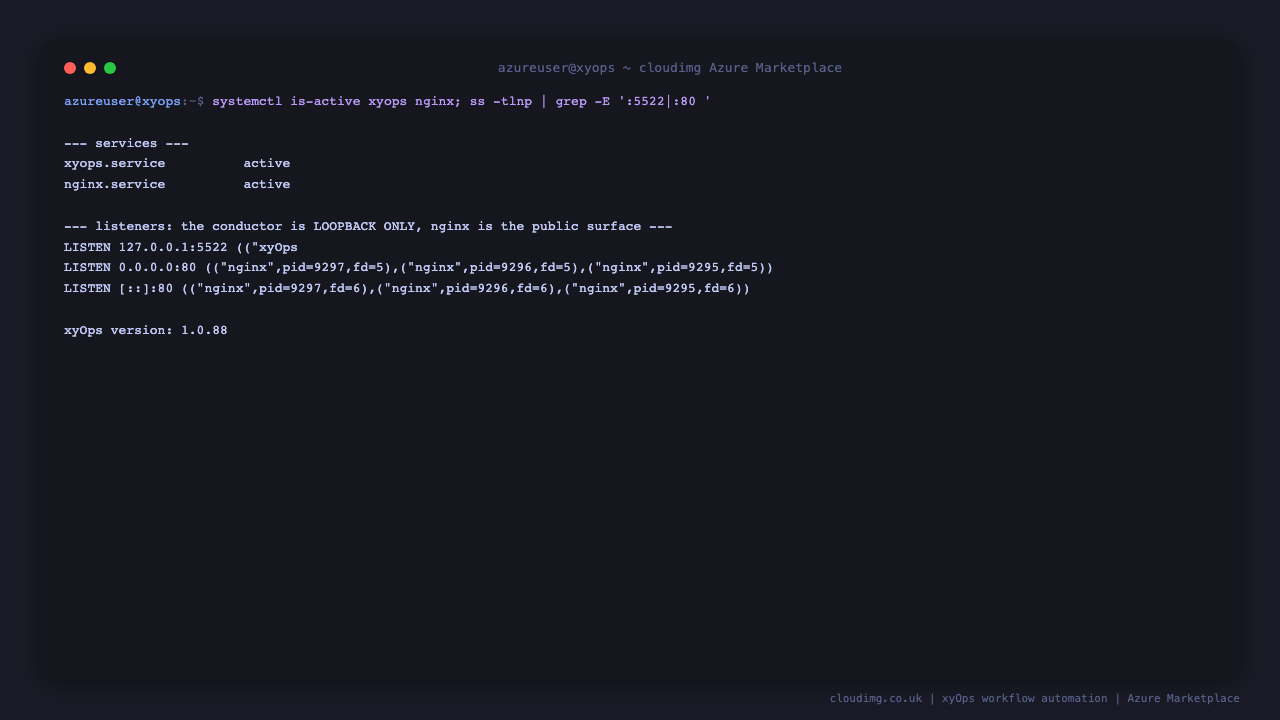The width and height of the screenshot is (1280, 720).
Task: Click the 'xyops.service' entry
Action: (115, 164)
